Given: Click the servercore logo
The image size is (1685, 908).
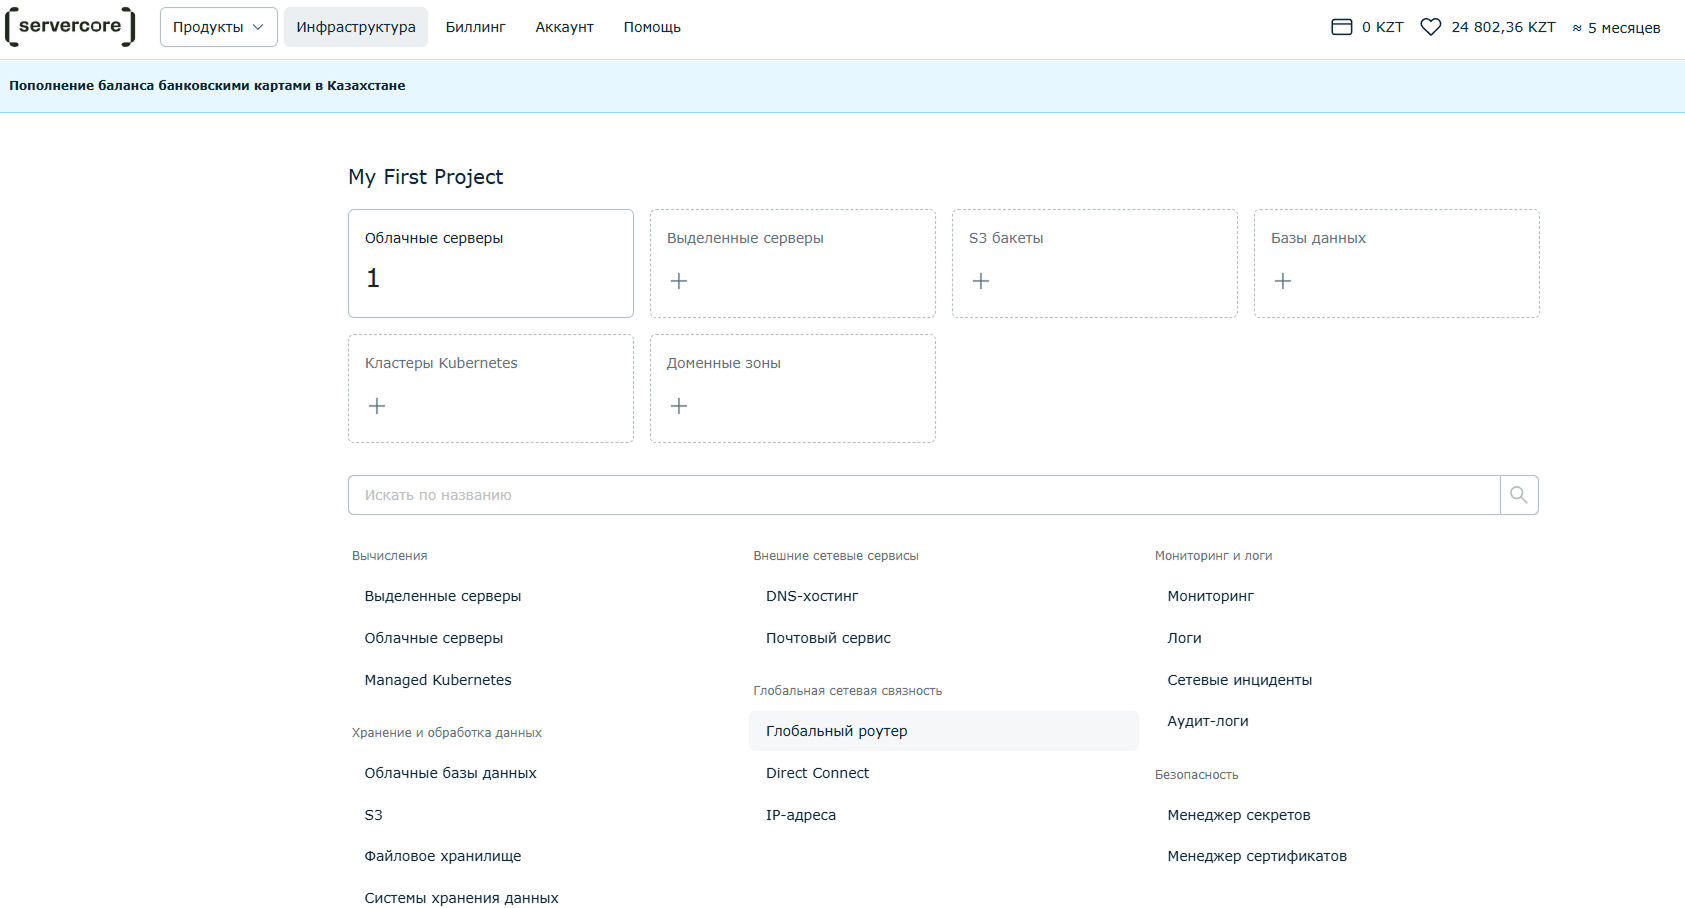Looking at the screenshot, I should [x=70, y=27].
